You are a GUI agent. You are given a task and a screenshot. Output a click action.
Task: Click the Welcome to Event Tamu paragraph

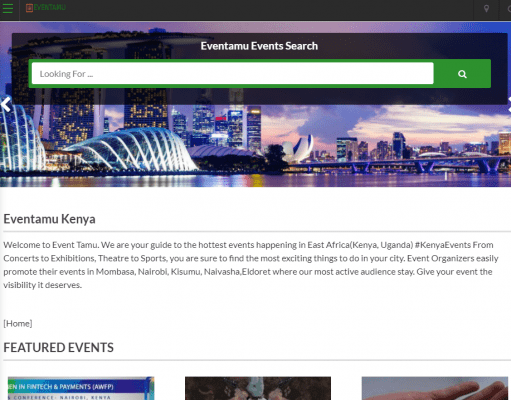click(x=251, y=265)
